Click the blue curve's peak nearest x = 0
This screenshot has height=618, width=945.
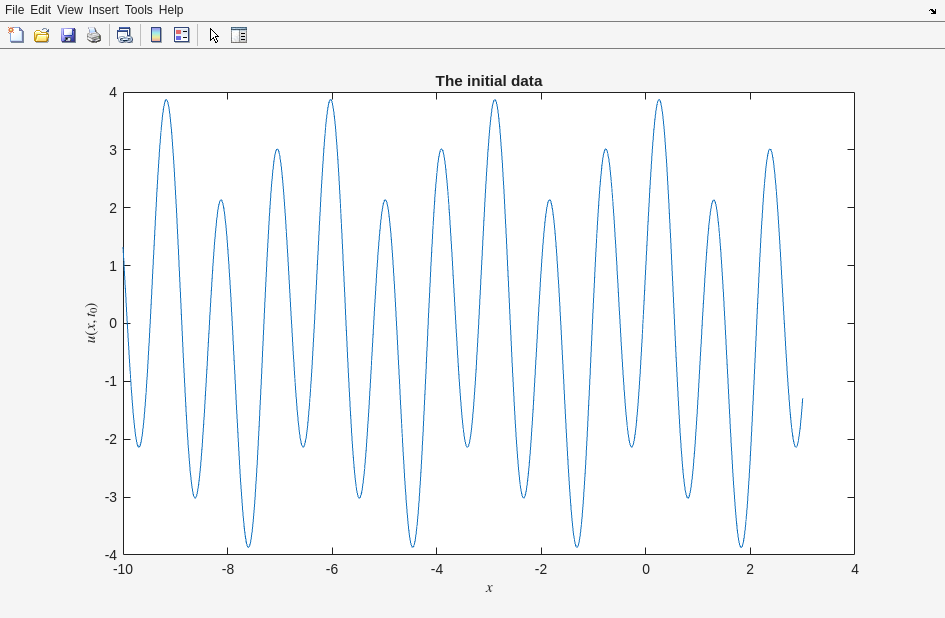tap(659, 100)
